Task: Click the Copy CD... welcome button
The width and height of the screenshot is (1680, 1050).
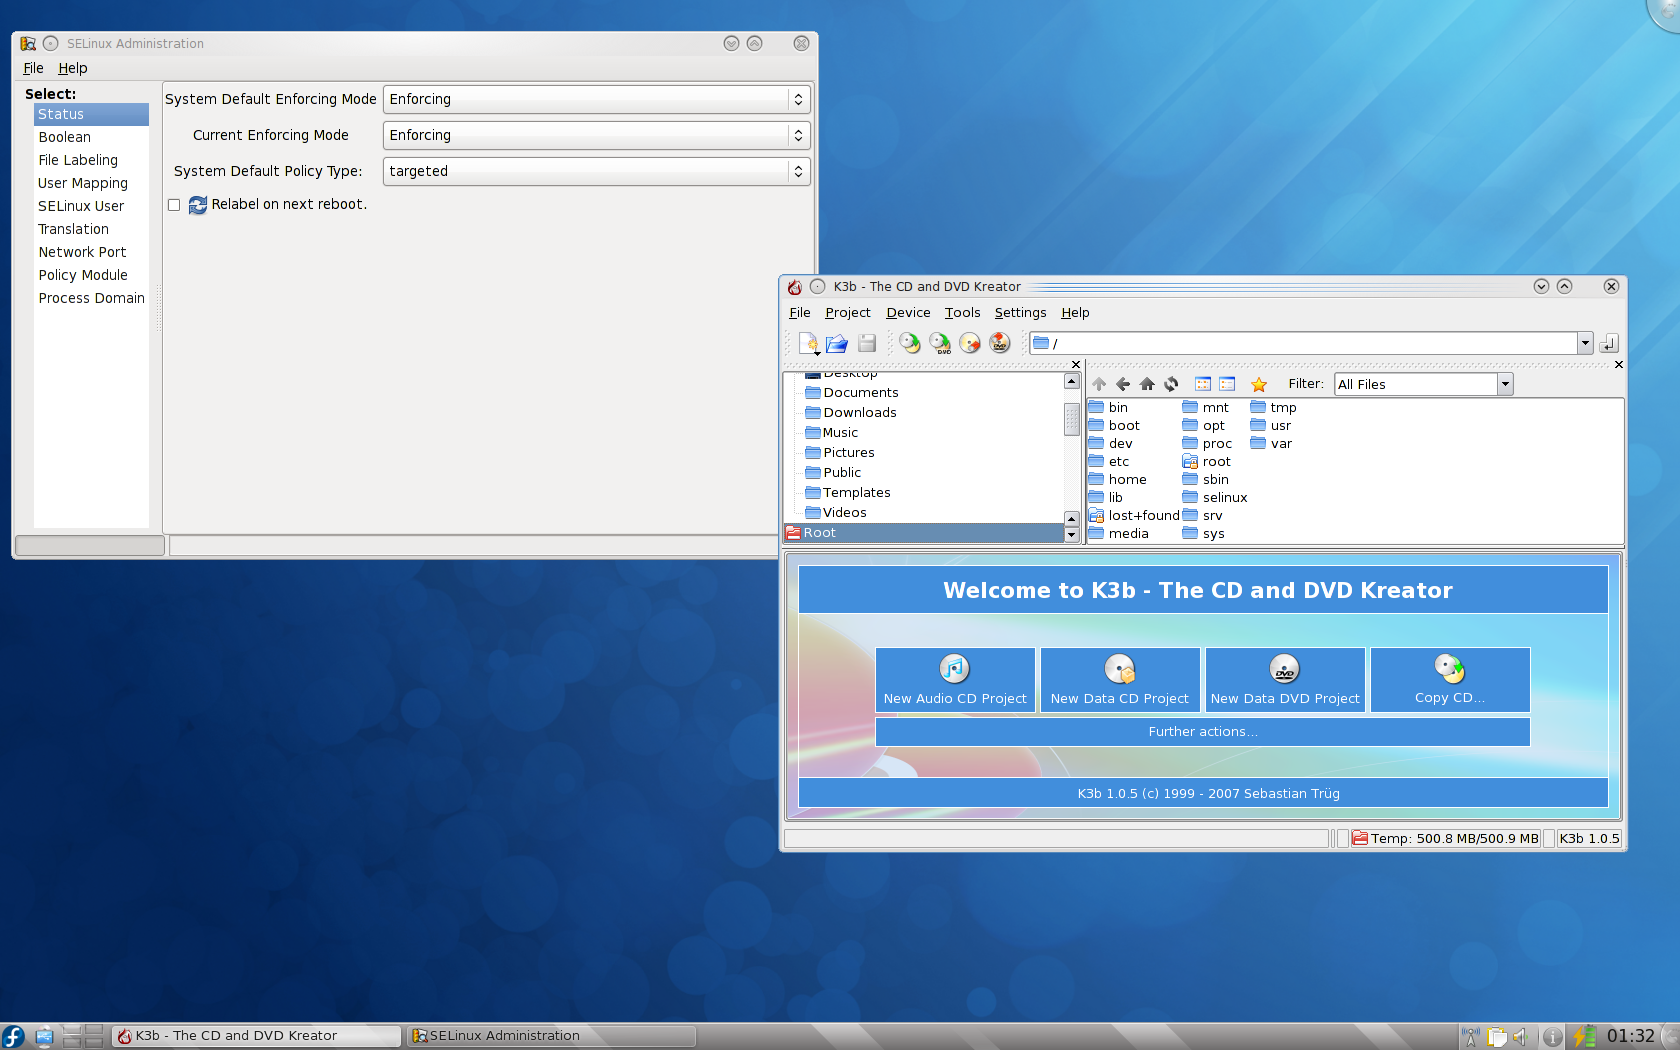Action: [1450, 680]
